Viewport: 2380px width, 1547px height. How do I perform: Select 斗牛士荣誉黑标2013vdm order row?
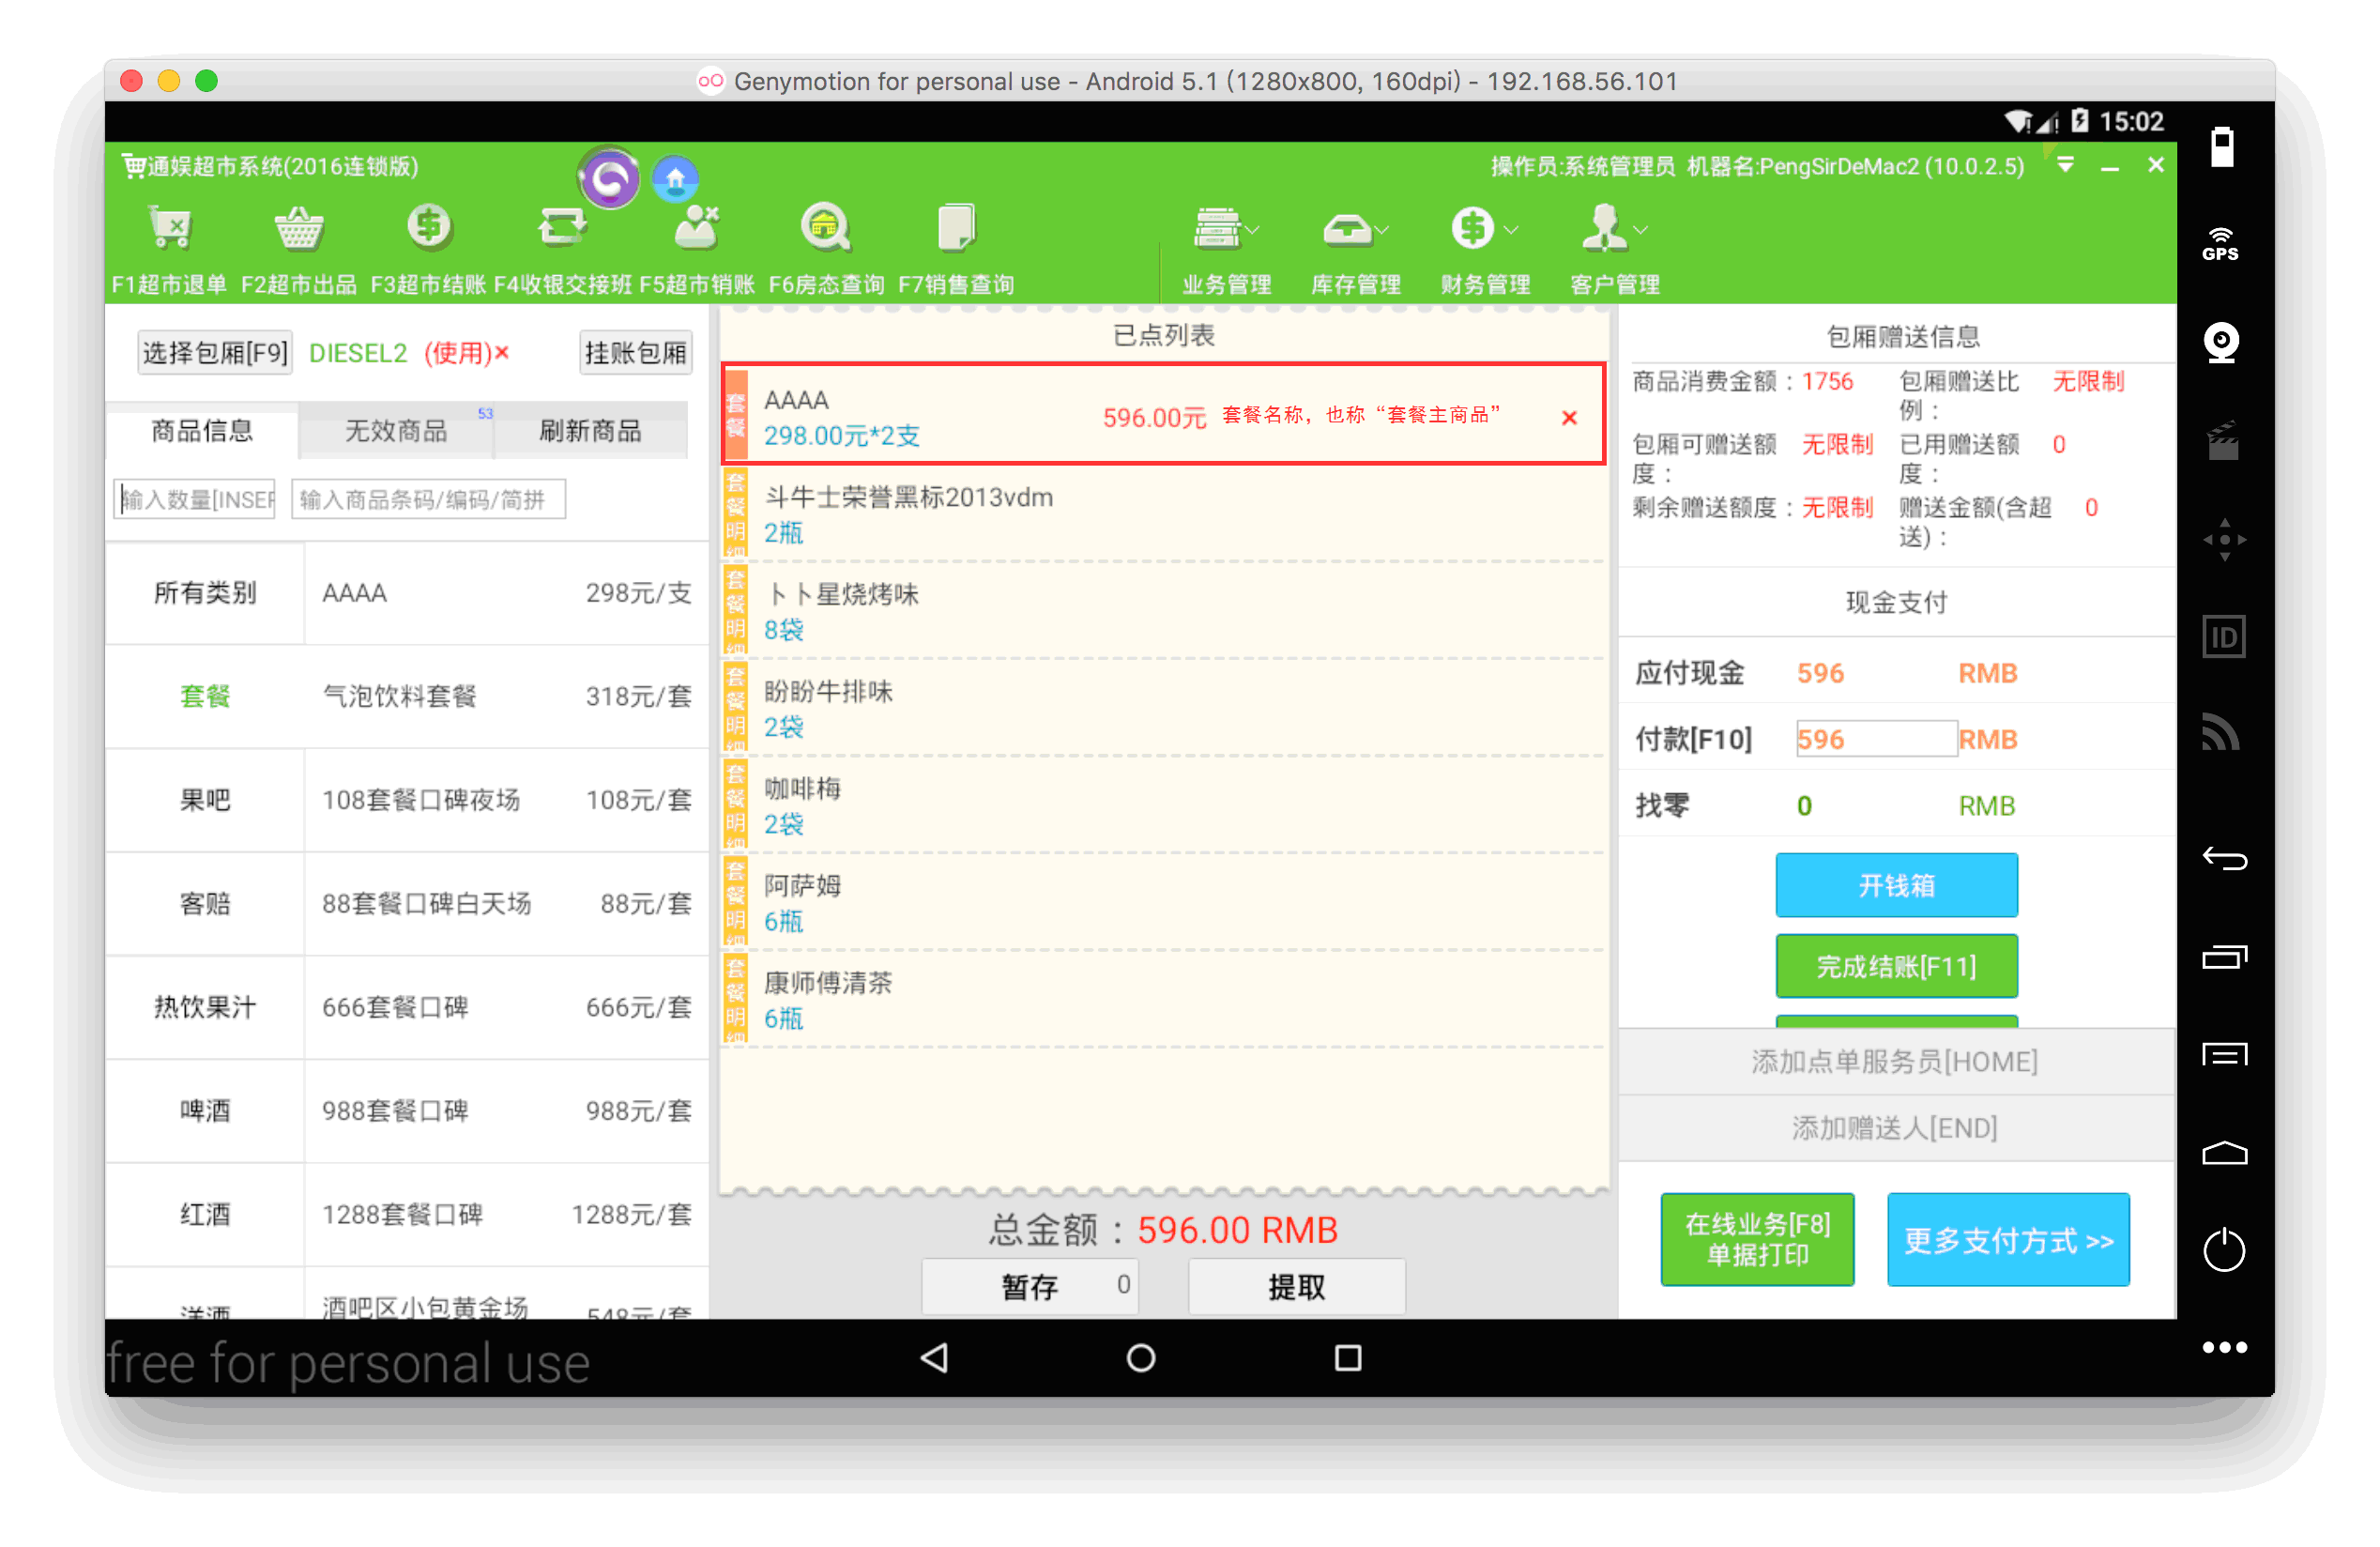click(1162, 515)
